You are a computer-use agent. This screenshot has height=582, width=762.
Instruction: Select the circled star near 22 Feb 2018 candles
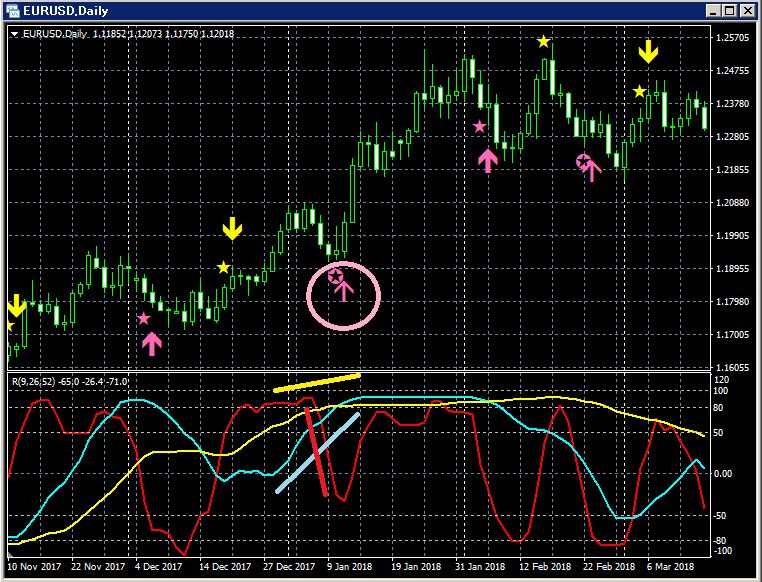click(583, 161)
